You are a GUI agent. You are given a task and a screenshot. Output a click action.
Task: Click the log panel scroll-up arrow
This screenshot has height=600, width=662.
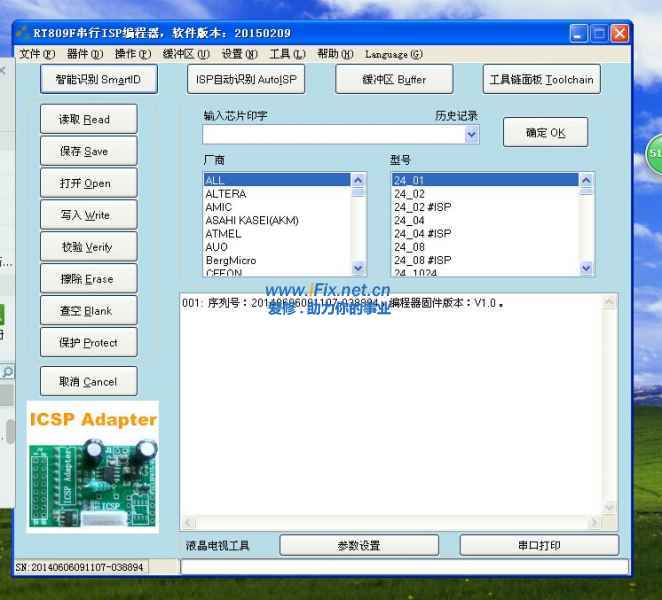609,301
